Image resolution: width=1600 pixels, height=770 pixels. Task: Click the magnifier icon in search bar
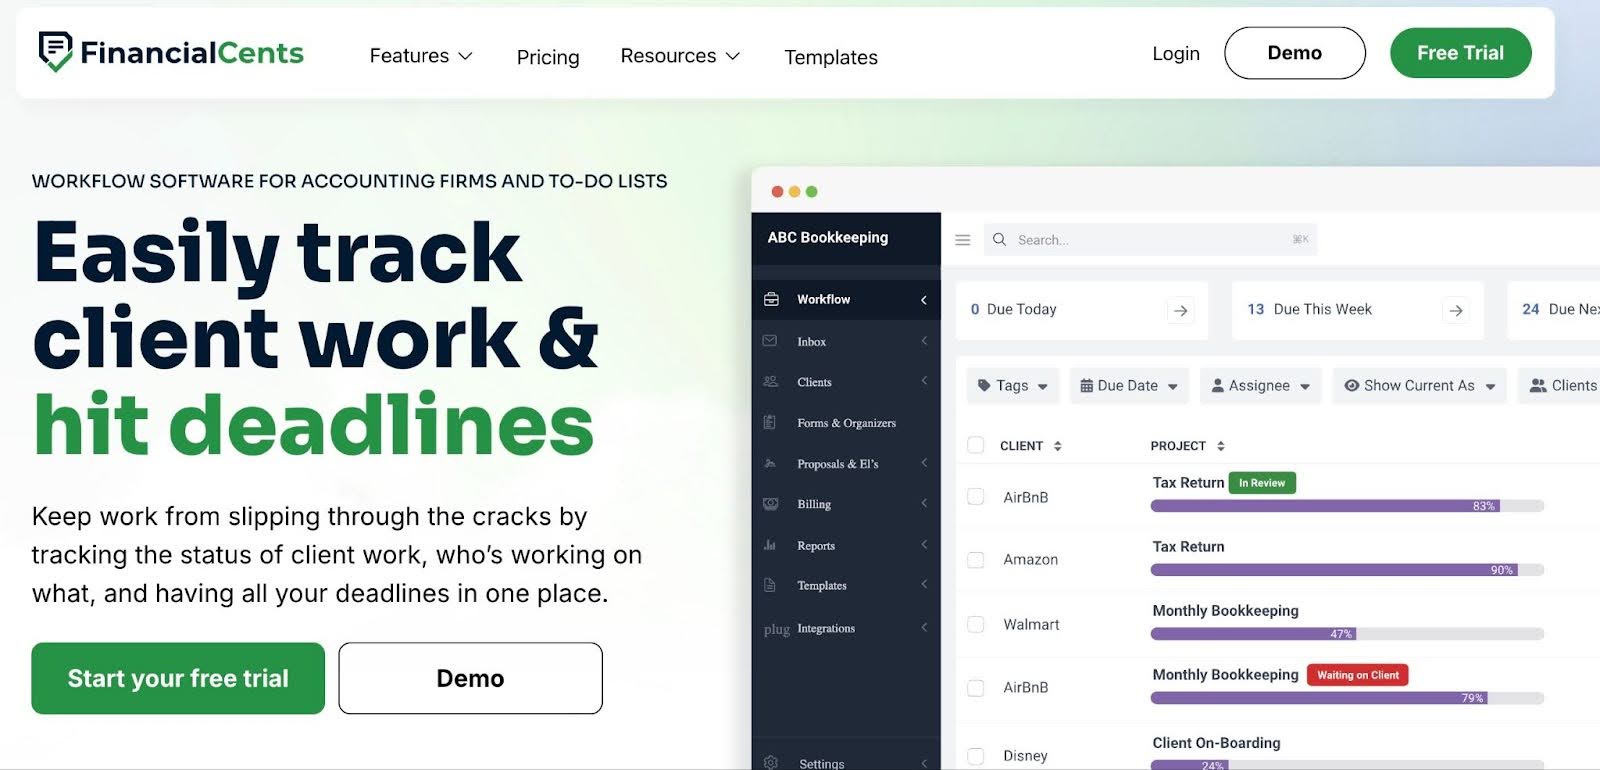(x=999, y=240)
